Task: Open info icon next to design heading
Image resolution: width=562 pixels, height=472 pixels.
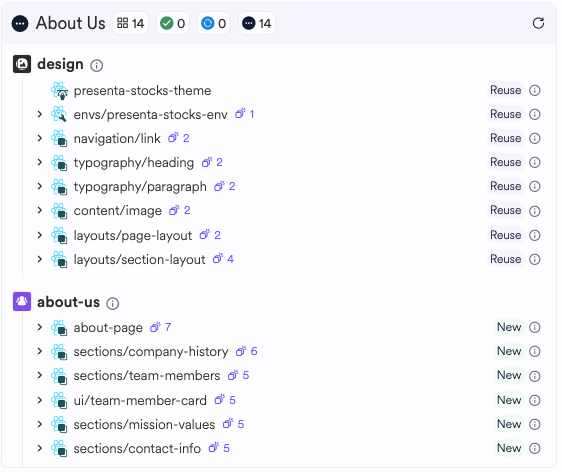Action: pyautogui.click(x=96, y=66)
